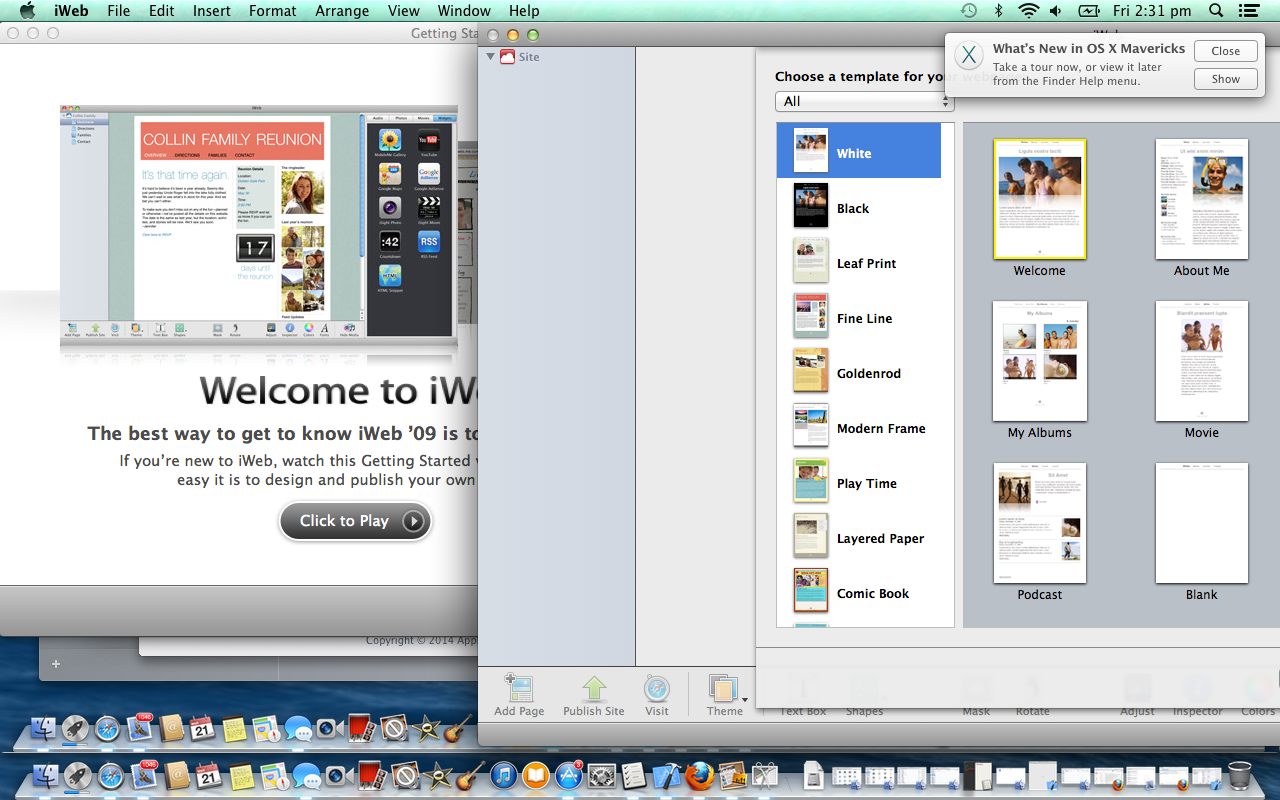Launch iBooks from the Dock
1280x800 pixels.
click(x=536, y=775)
